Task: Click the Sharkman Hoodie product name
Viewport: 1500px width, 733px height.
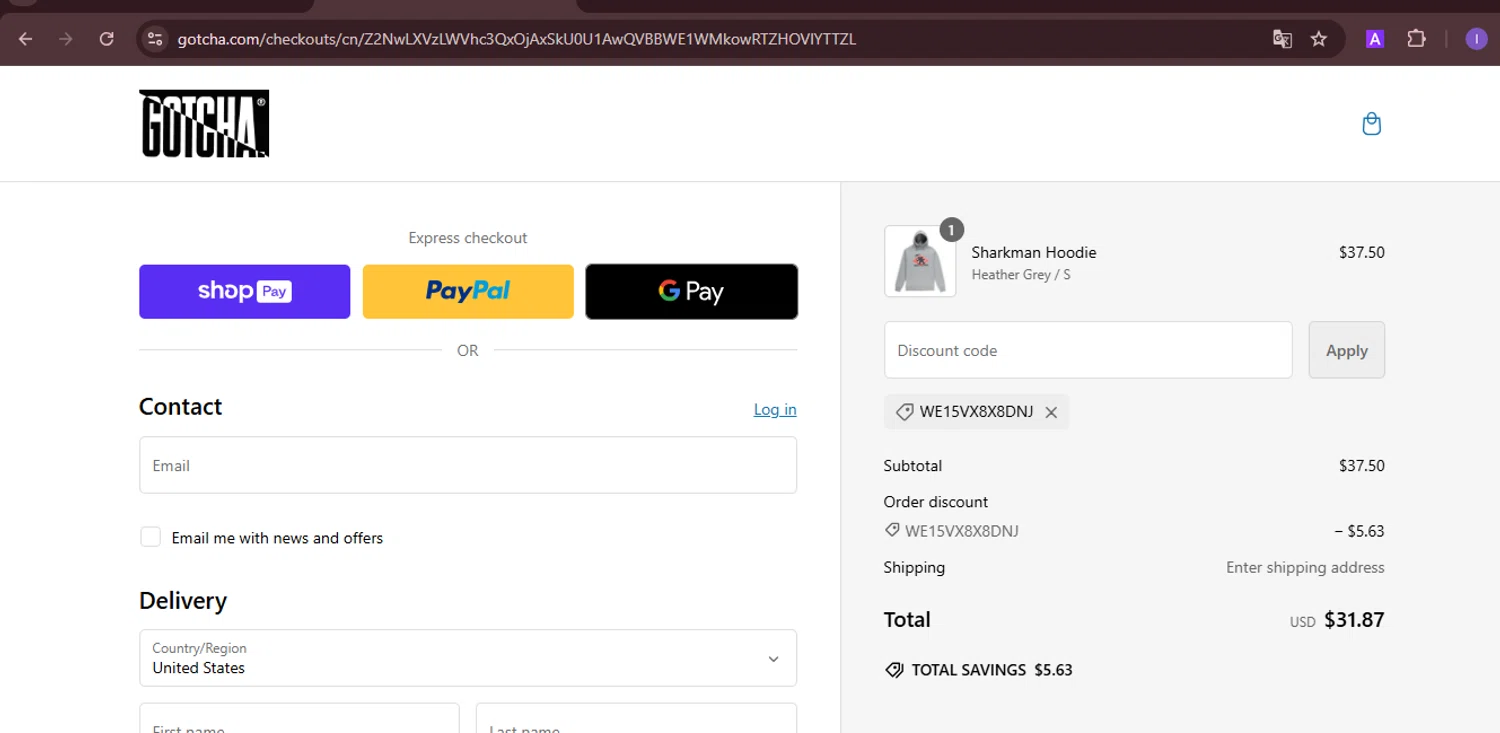Action: [x=1034, y=252]
